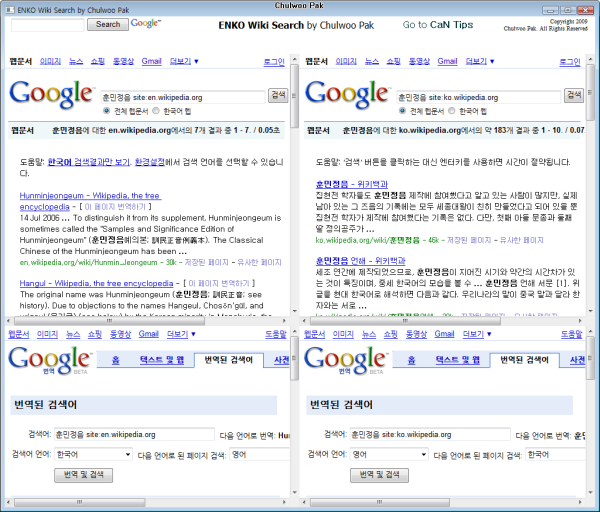Image resolution: width=600 pixels, height=512 pixels.
Task: Click 도움말 link in bottom-left pane
Action: pyautogui.click(x=276, y=334)
